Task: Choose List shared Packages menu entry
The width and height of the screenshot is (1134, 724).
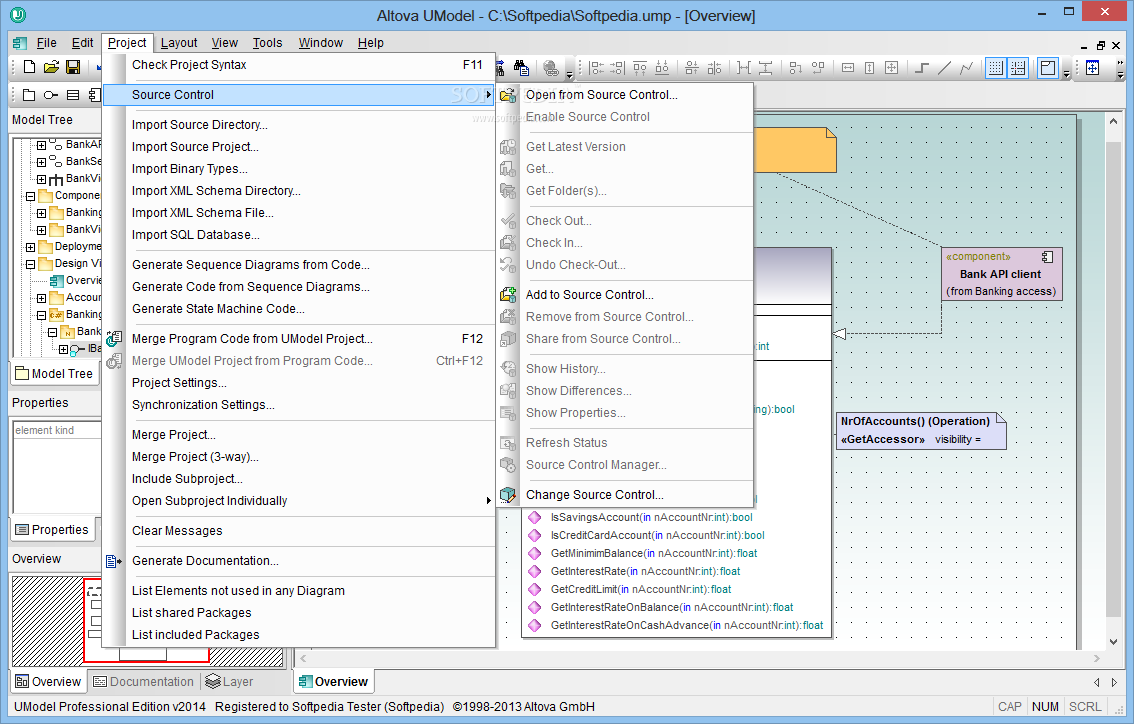Action: (x=299, y=613)
